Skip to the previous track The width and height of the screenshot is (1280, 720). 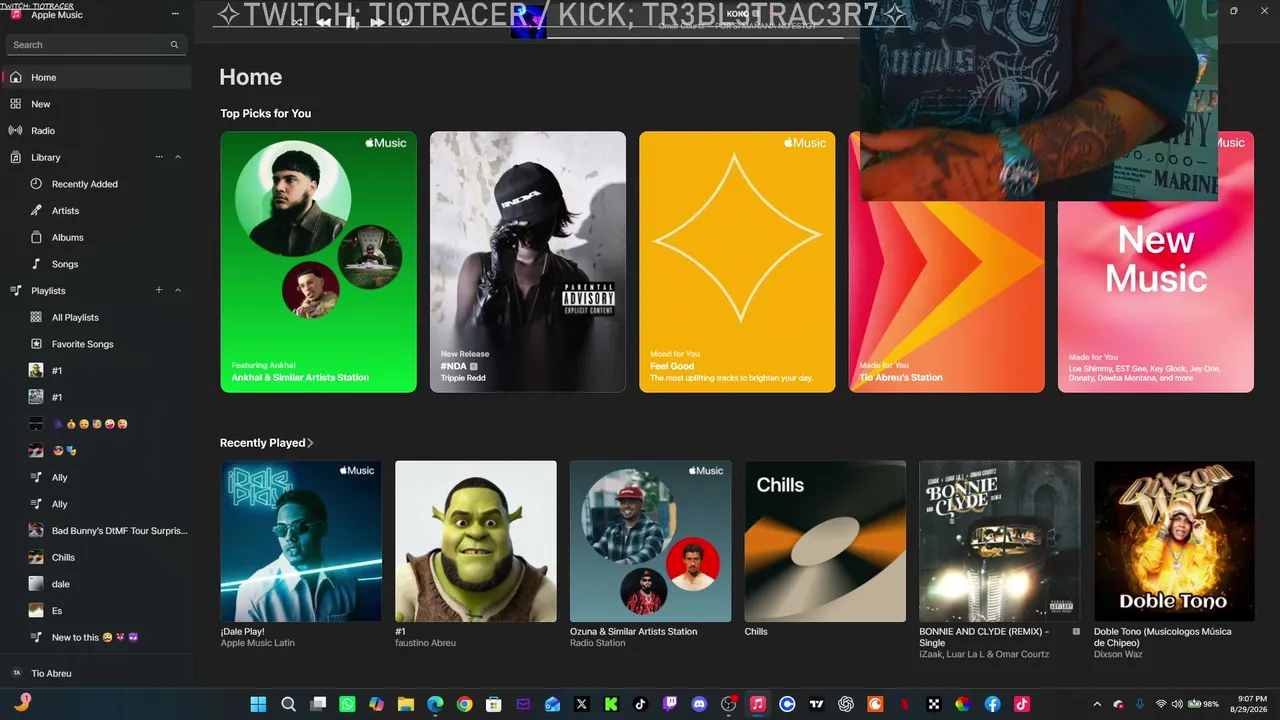[x=324, y=22]
